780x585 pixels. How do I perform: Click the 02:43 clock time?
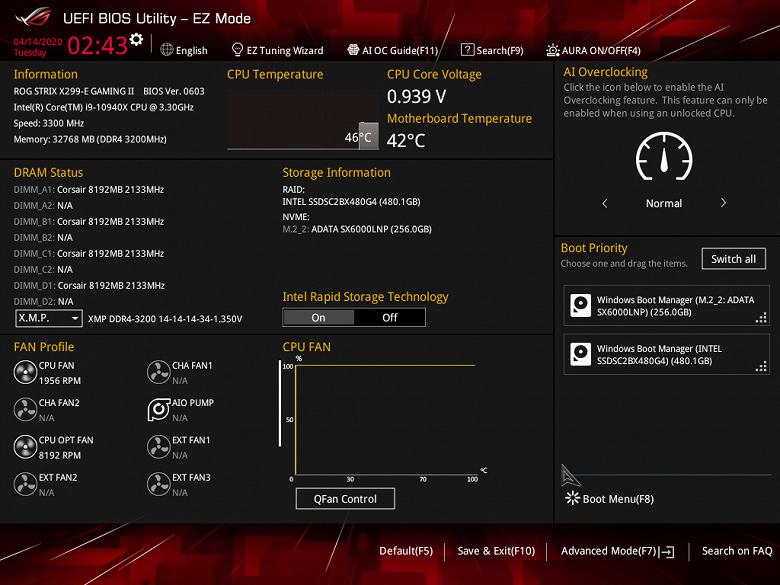tap(98, 45)
